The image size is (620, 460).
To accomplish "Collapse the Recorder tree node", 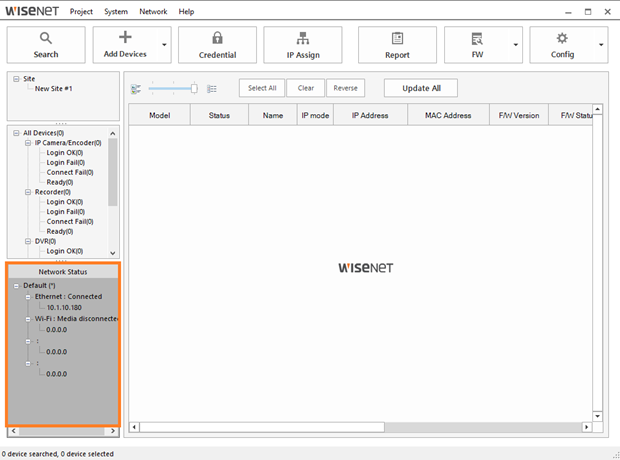I will pos(28,192).
